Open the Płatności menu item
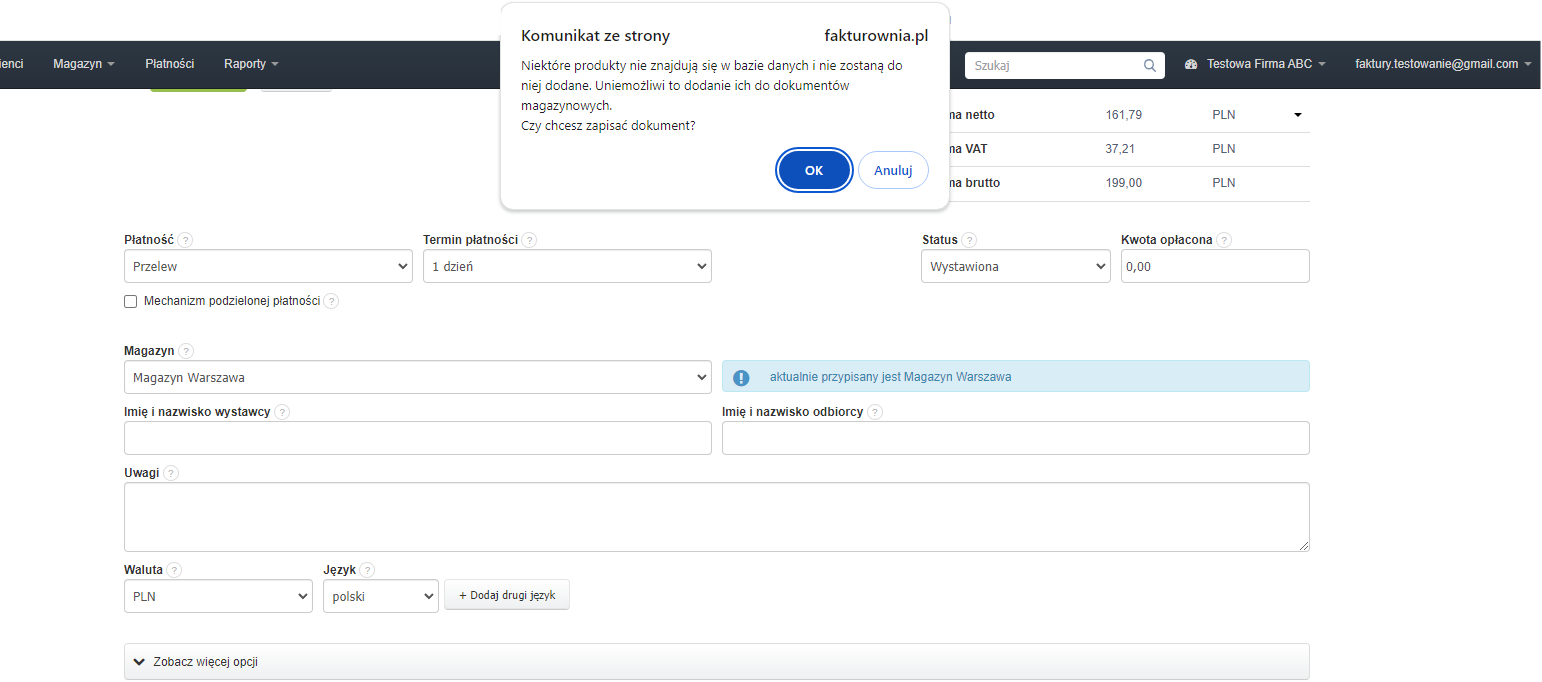The image size is (1542, 682). pyautogui.click(x=169, y=64)
